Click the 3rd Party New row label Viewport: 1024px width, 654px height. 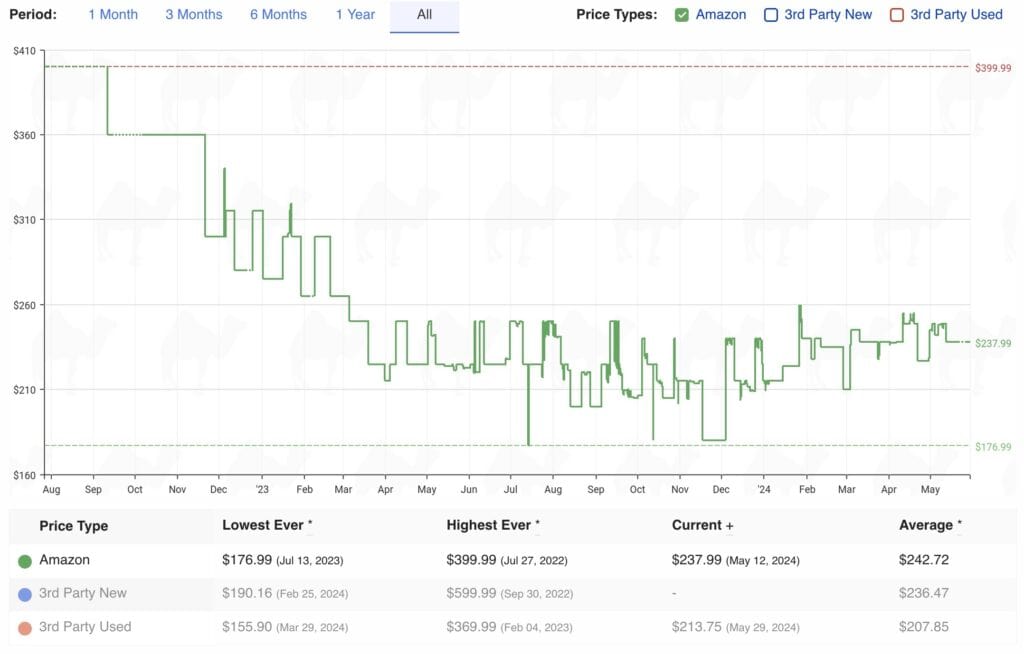(83, 593)
